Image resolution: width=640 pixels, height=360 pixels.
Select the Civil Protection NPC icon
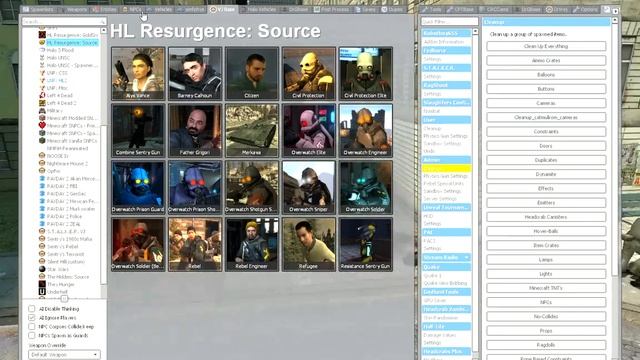pos(309,74)
